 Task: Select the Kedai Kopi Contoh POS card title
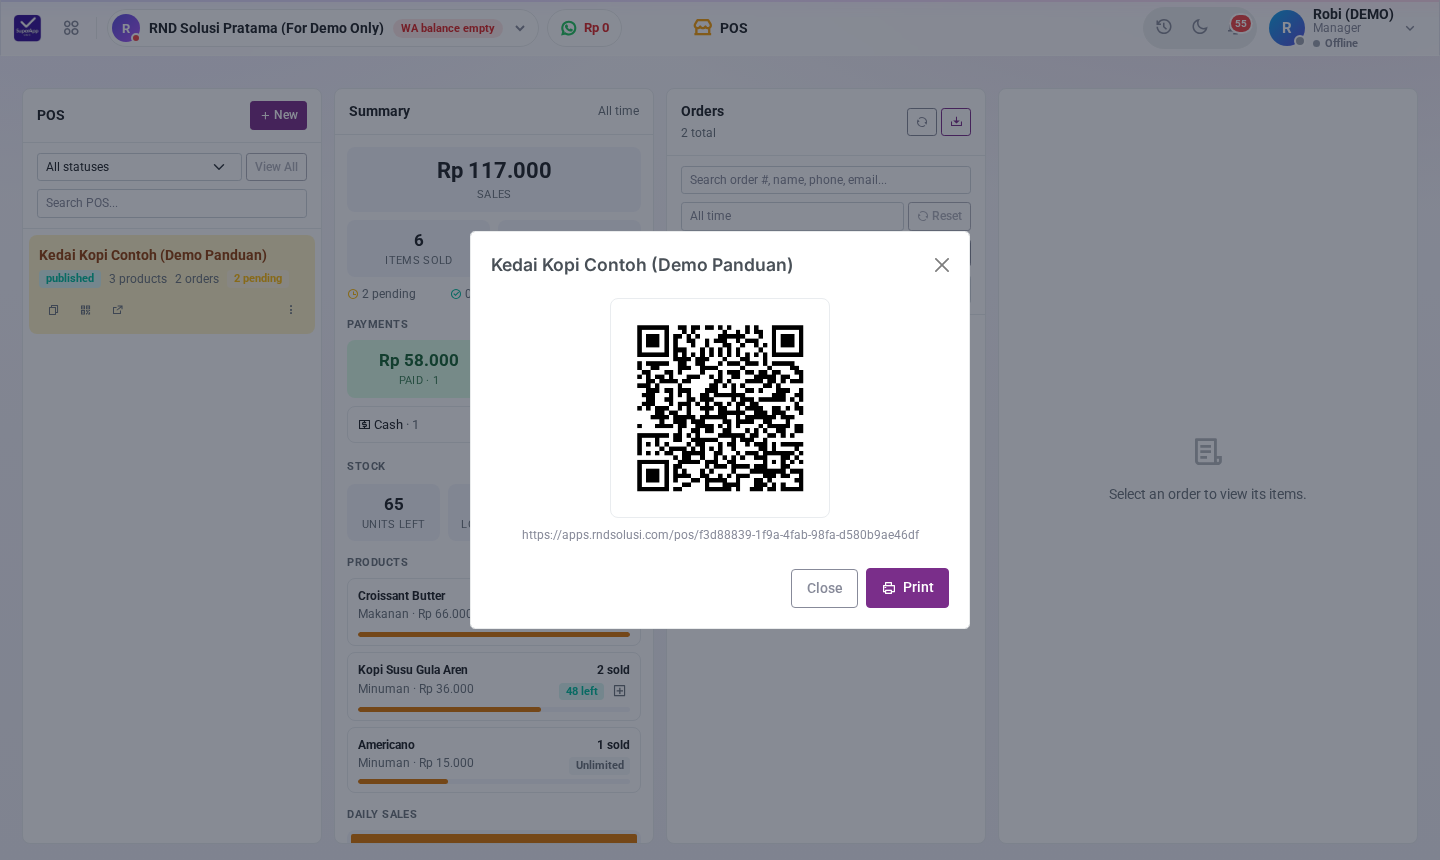pyautogui.click(x=153, y=255)
